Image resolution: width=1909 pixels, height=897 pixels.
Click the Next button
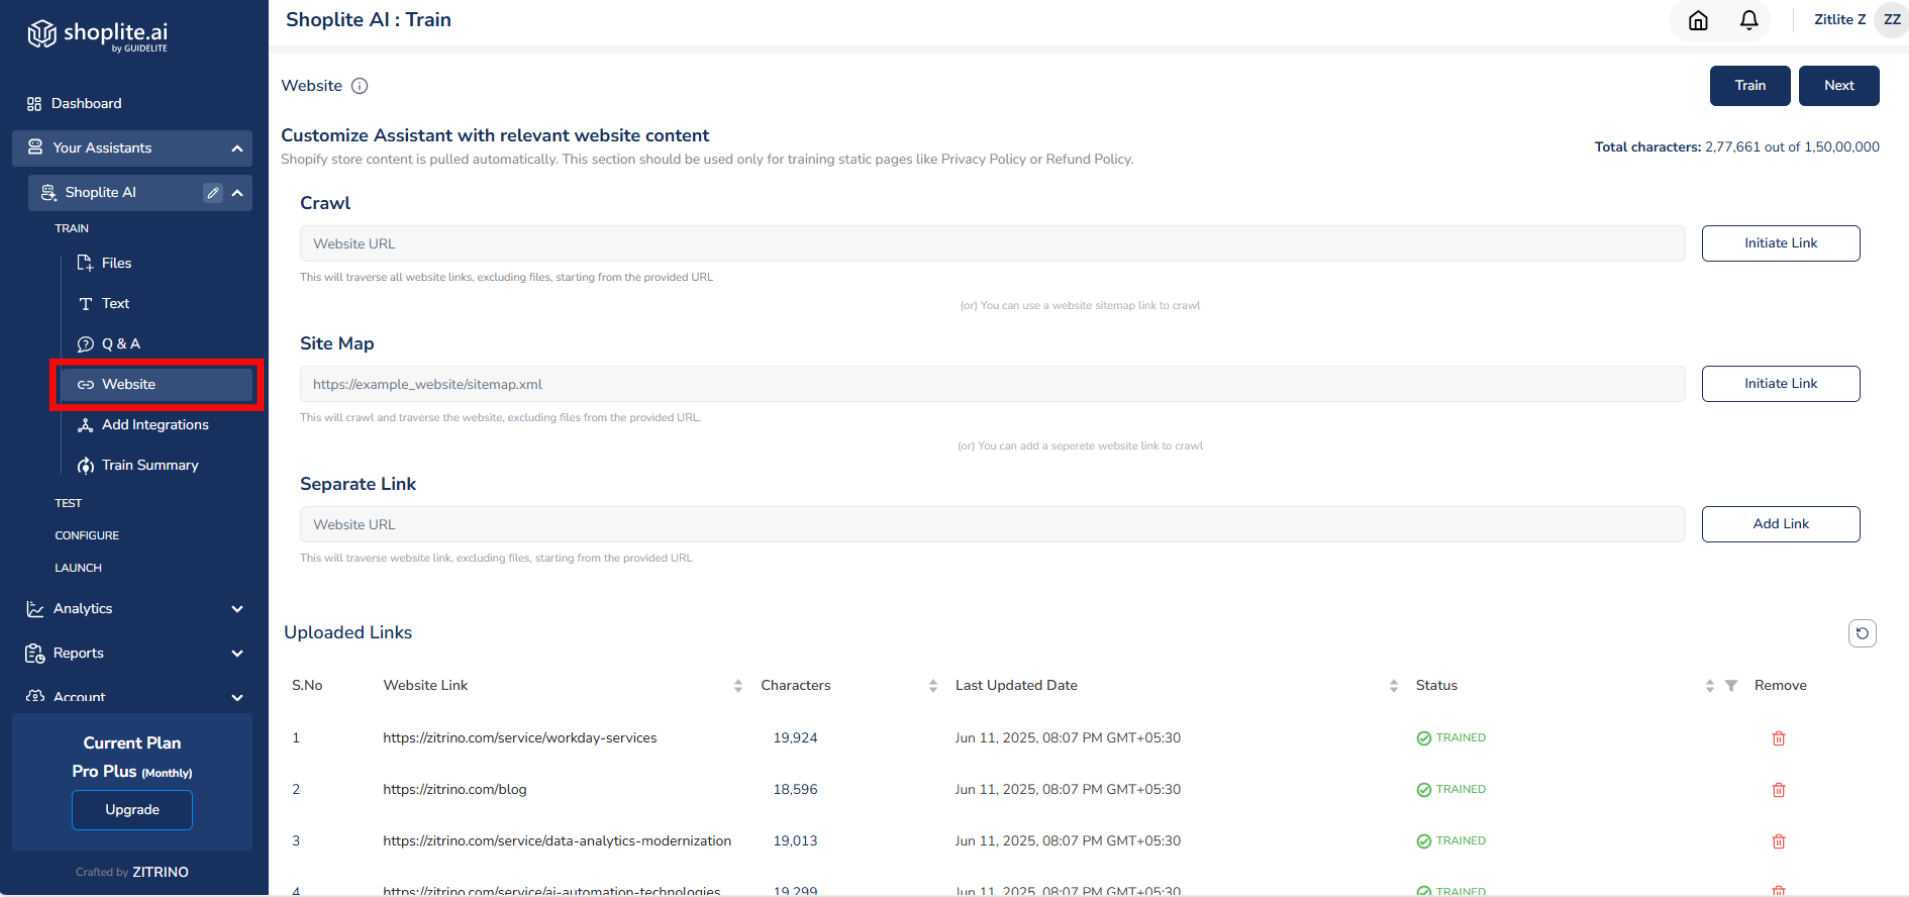(x=1839, y=86)
